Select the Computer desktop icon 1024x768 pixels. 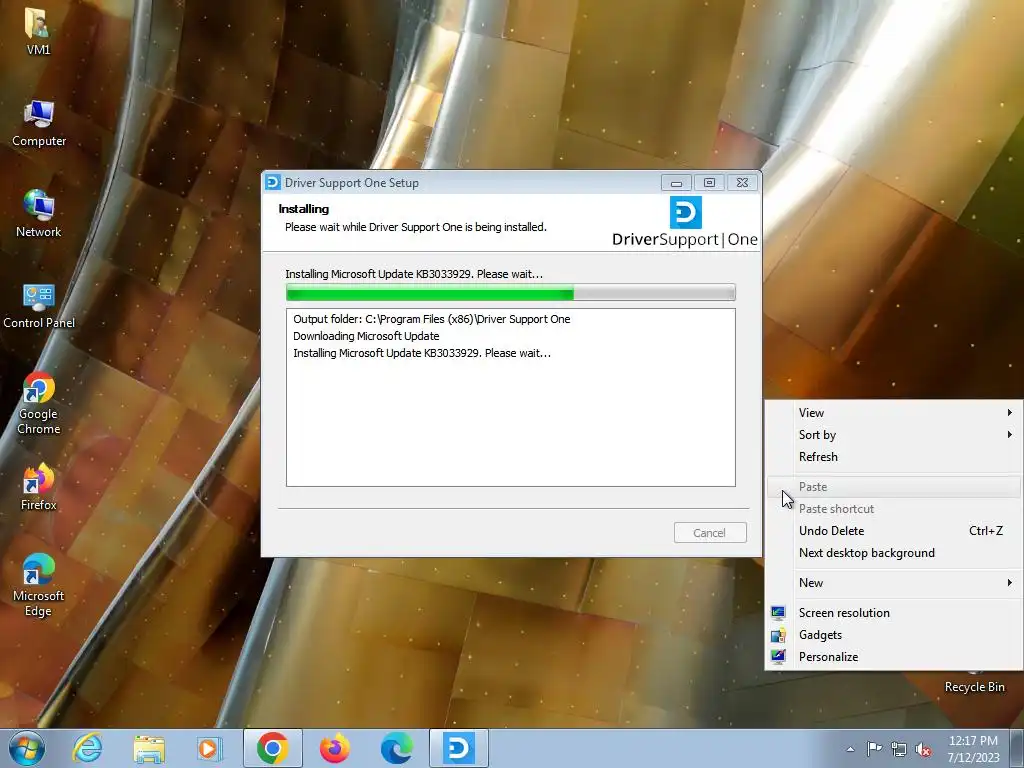pos(39,123)
